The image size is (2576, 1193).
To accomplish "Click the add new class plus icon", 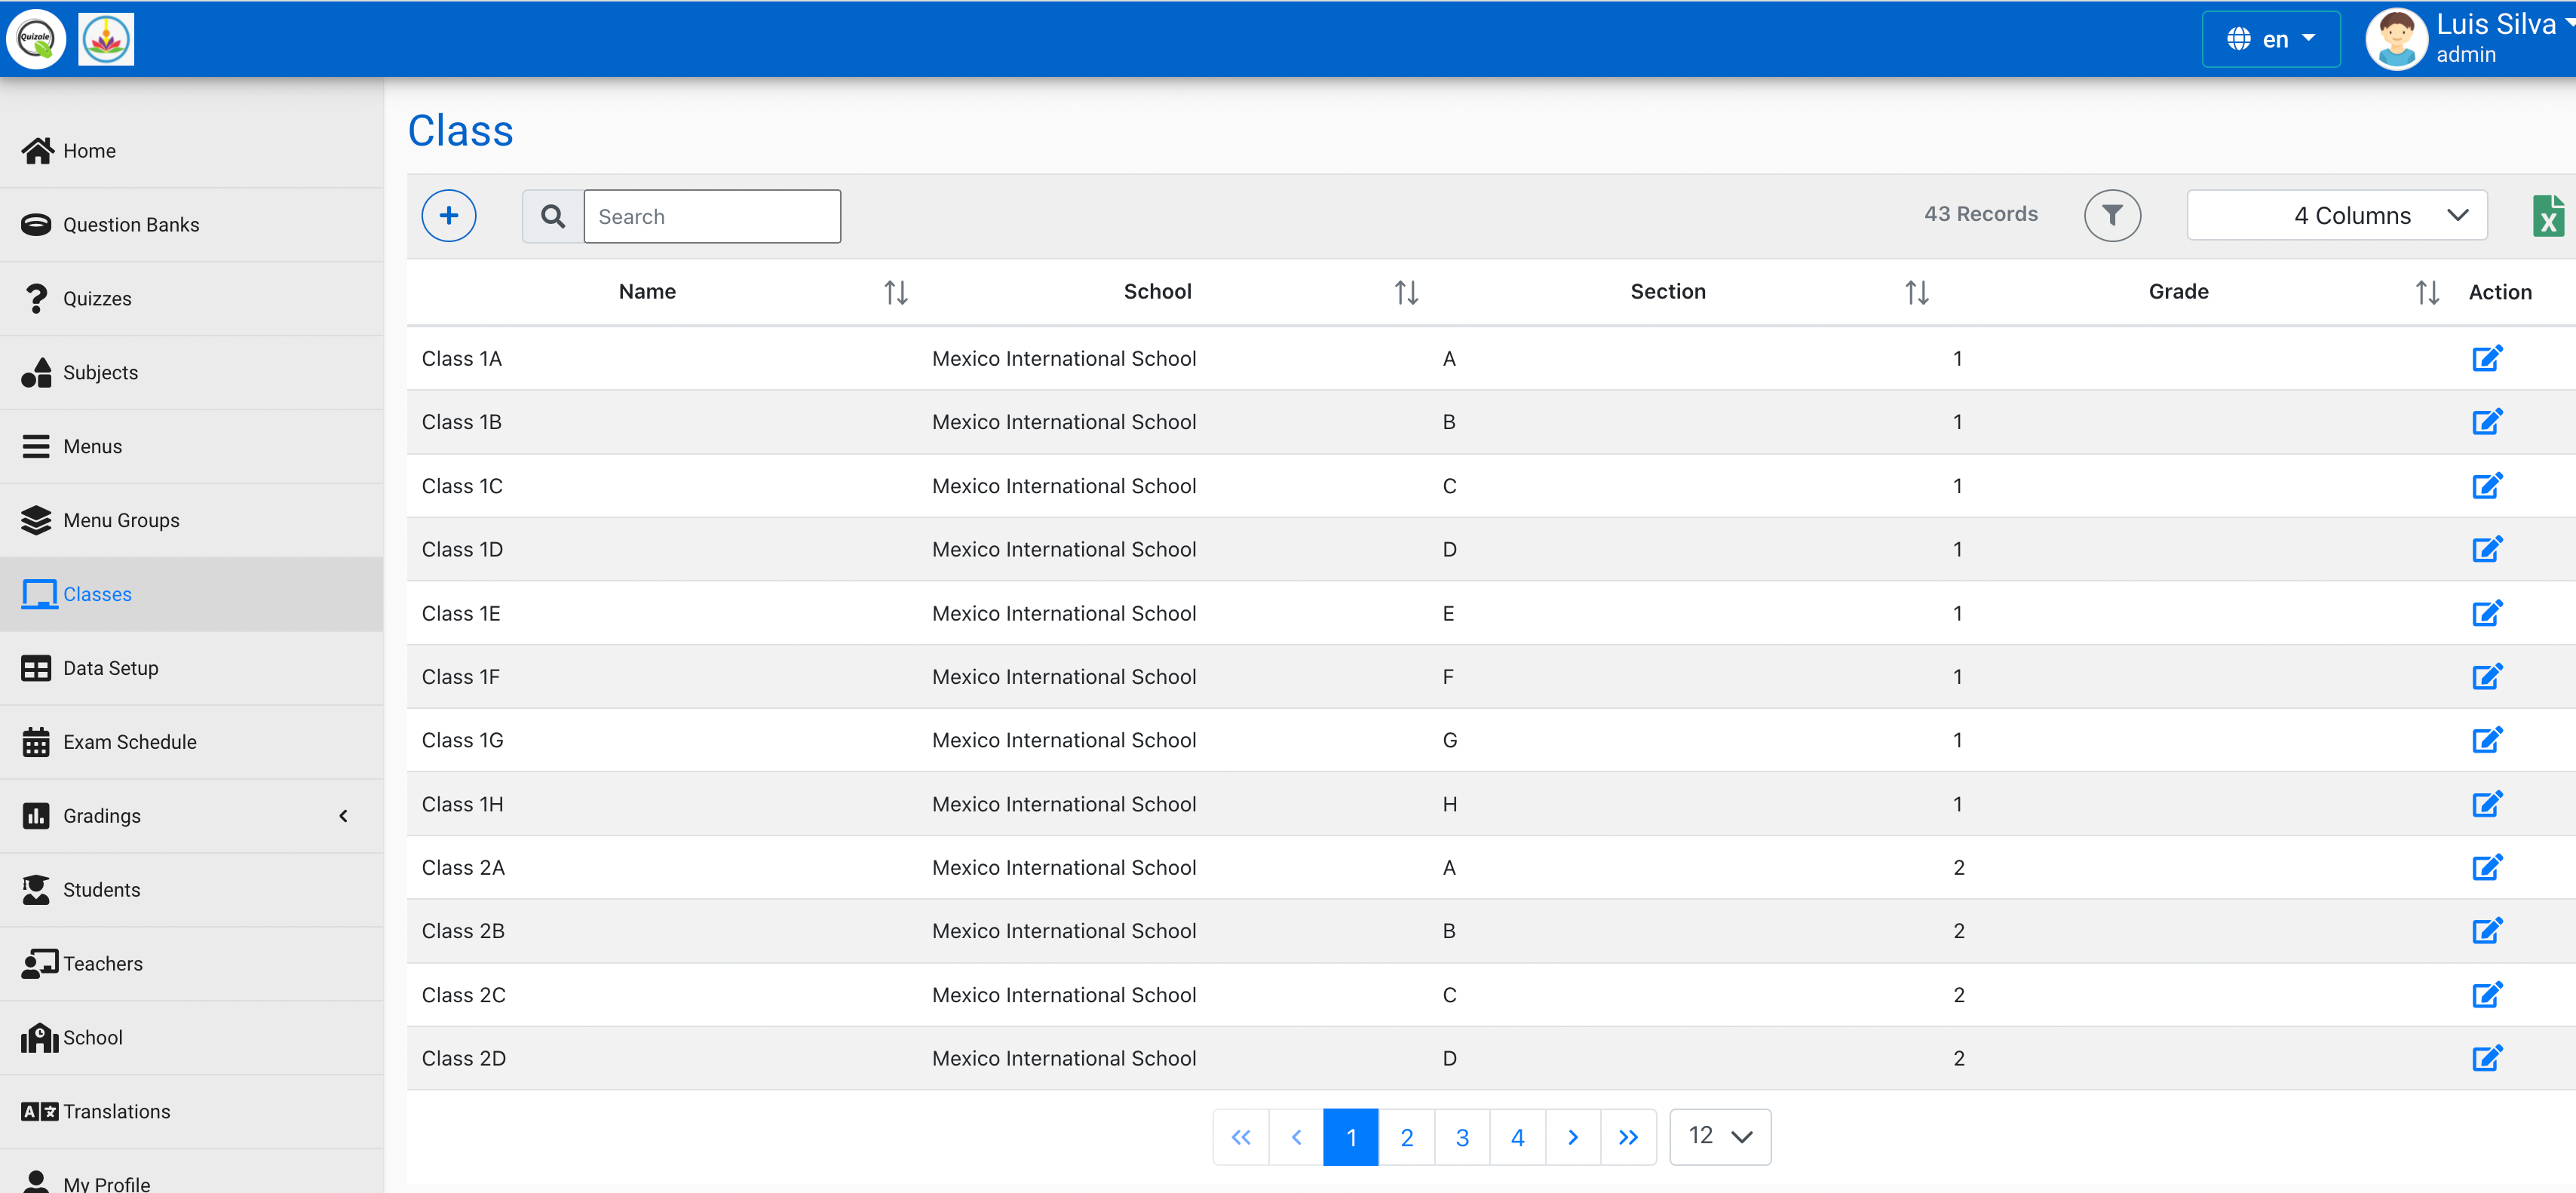I will [448, 216].
